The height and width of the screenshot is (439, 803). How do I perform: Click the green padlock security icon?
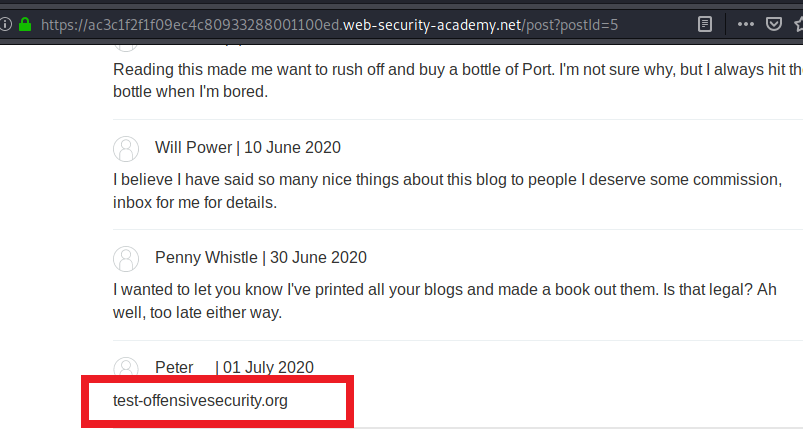coord(25,24)
